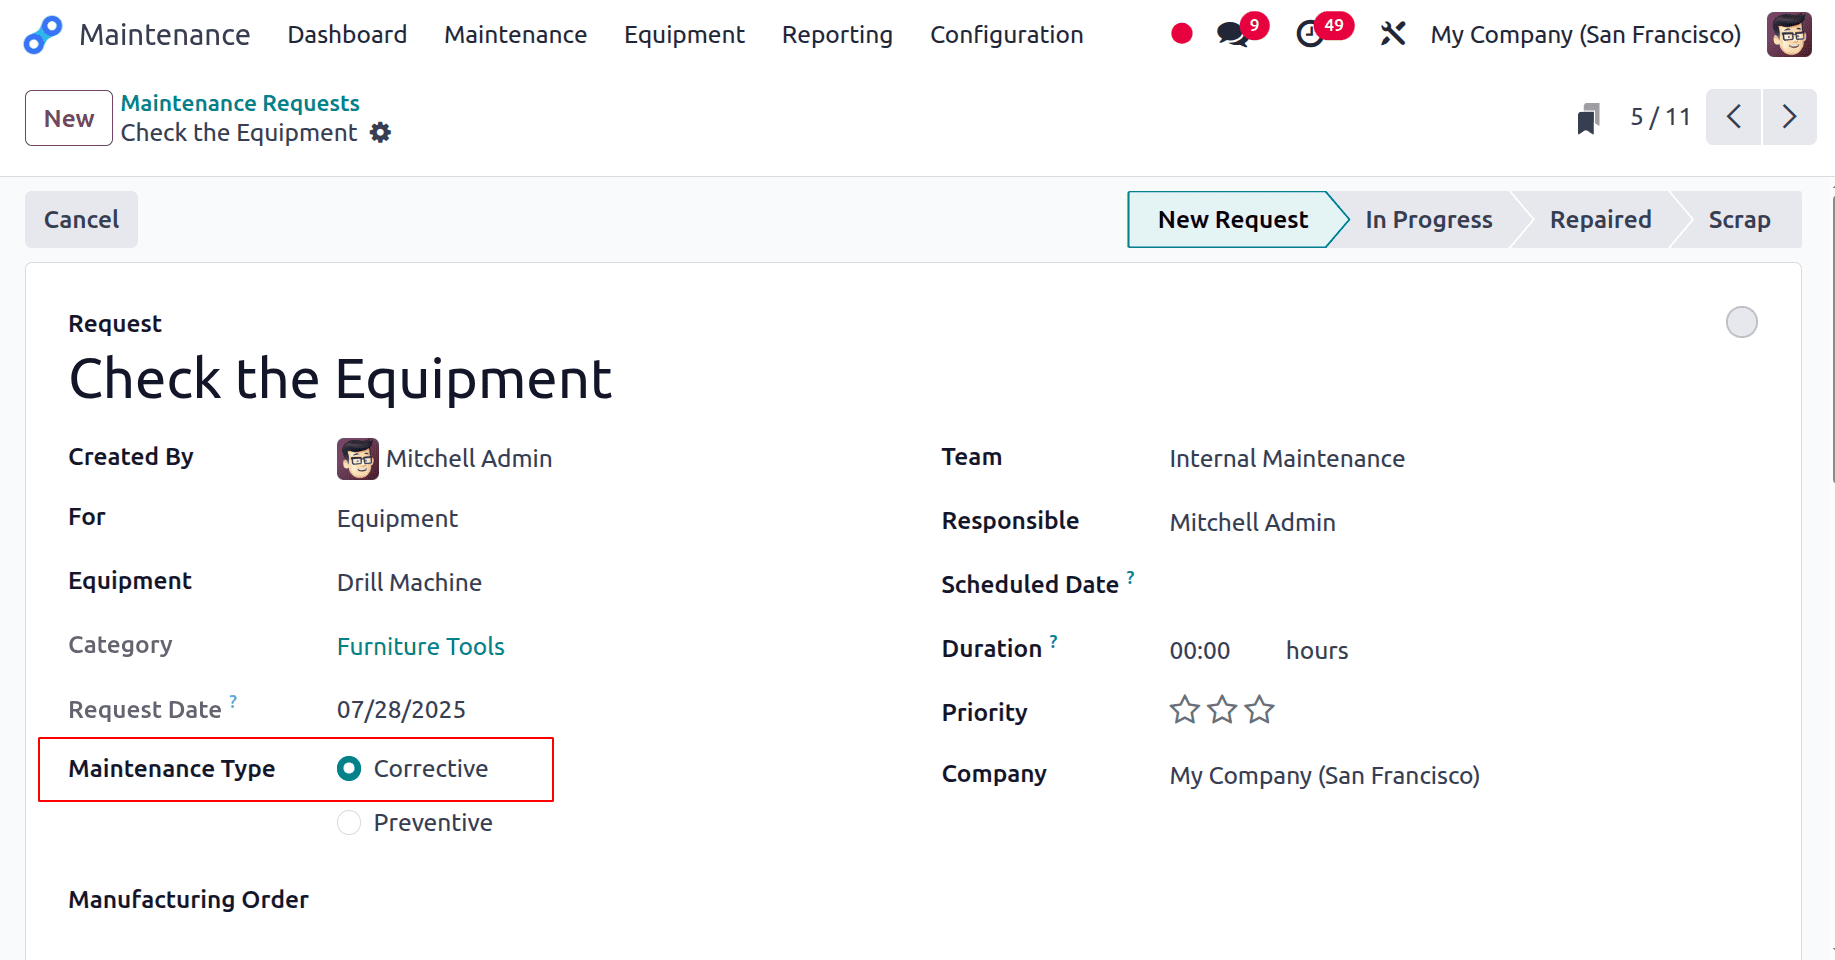This screenshot has height=960, width=1835.
Task: Open the Maintenance app home icon
Action: [43, 35]
